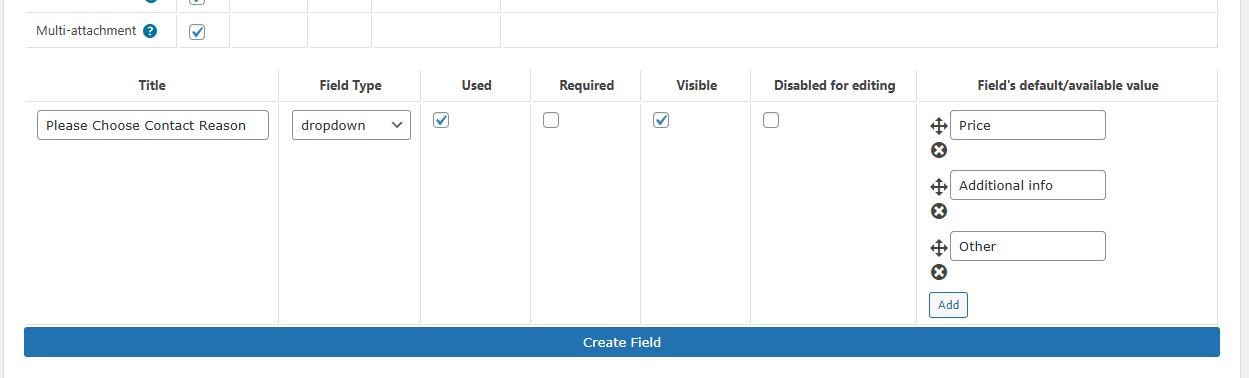This screenshot has width=1249, height=378.
Task: Click the drag handle beside Price value
Action: coord(939,126)
